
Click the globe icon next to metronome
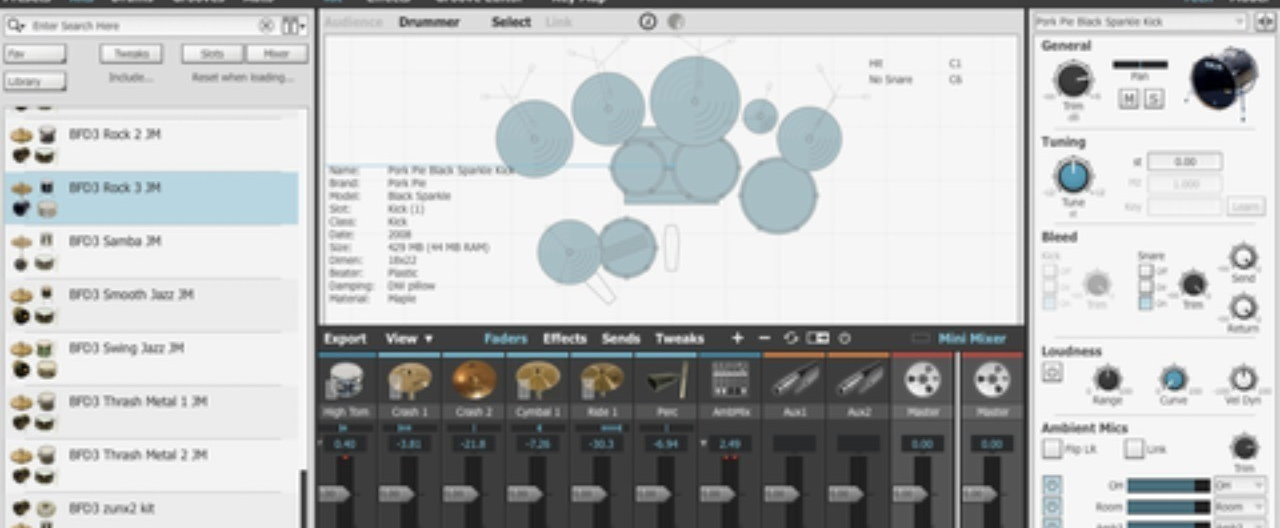[x=676, y=21]
